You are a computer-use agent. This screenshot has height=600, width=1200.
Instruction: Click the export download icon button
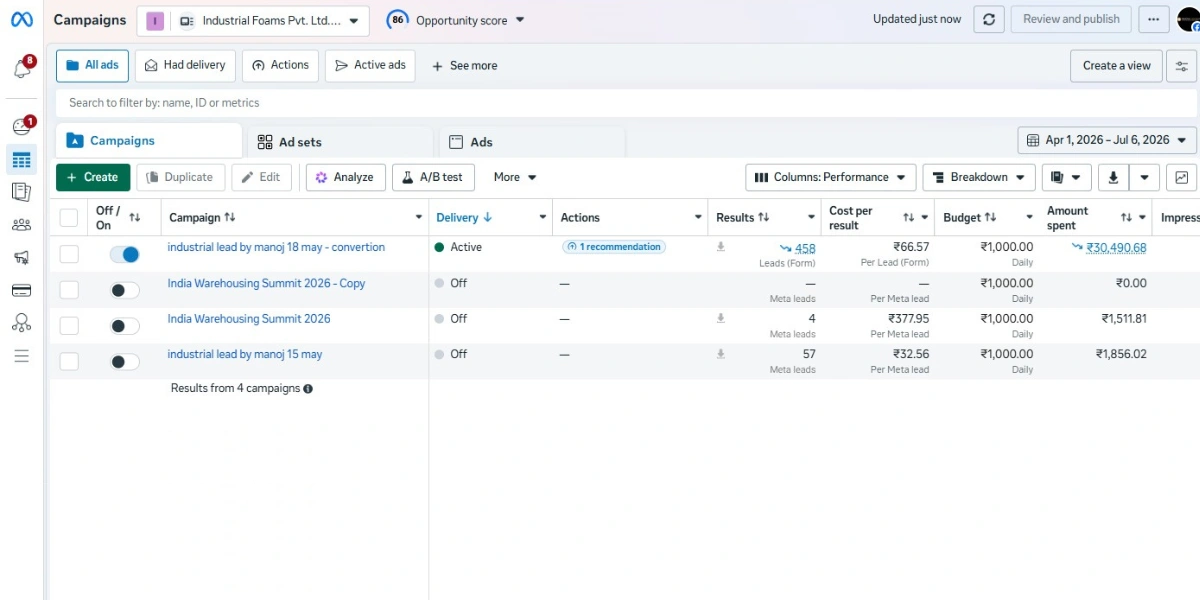1113,177
